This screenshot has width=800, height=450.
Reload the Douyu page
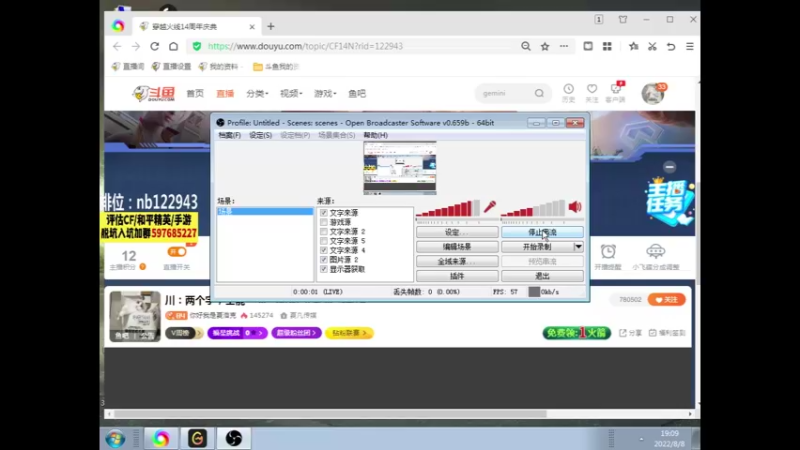[x=155, y=46]
